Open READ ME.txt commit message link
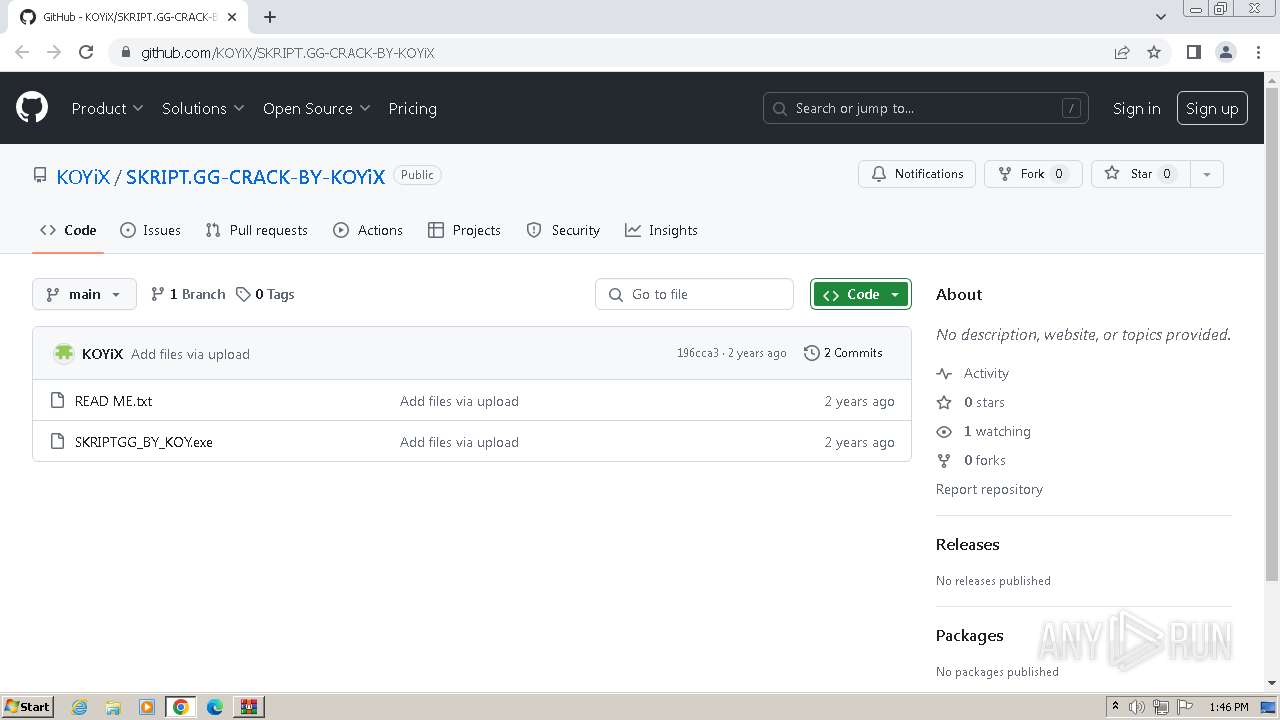 459,401
